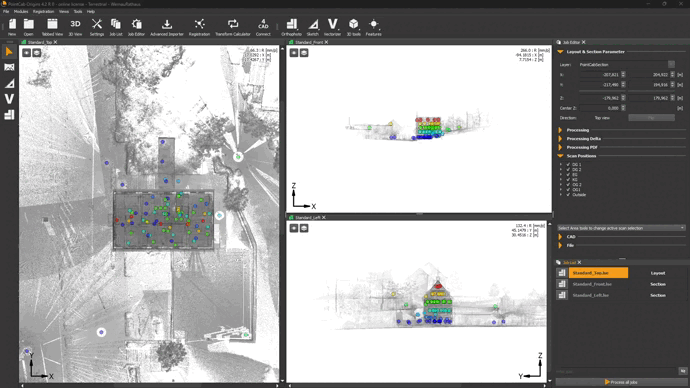Uncheck the first DG 1 scan position
This screenshot has height=388, width=690.
[568, 165]
